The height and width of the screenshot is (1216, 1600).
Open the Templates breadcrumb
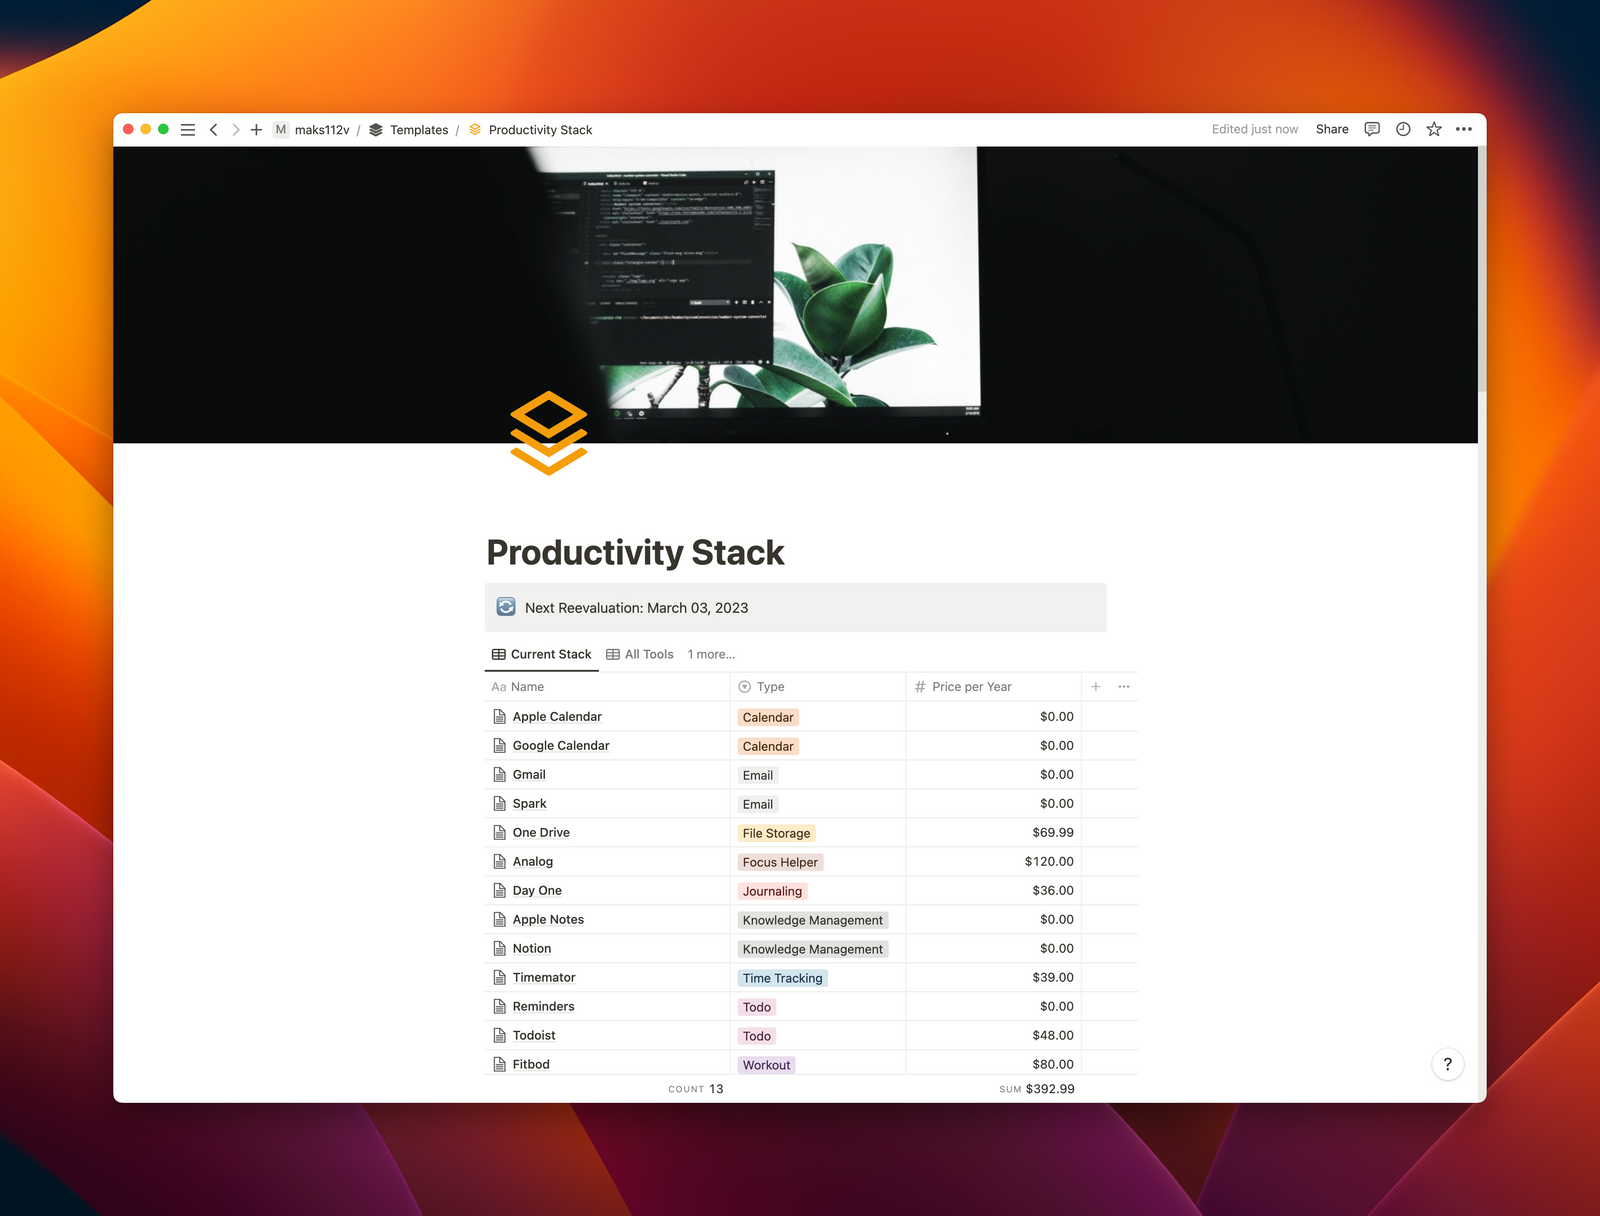[419, 130]
